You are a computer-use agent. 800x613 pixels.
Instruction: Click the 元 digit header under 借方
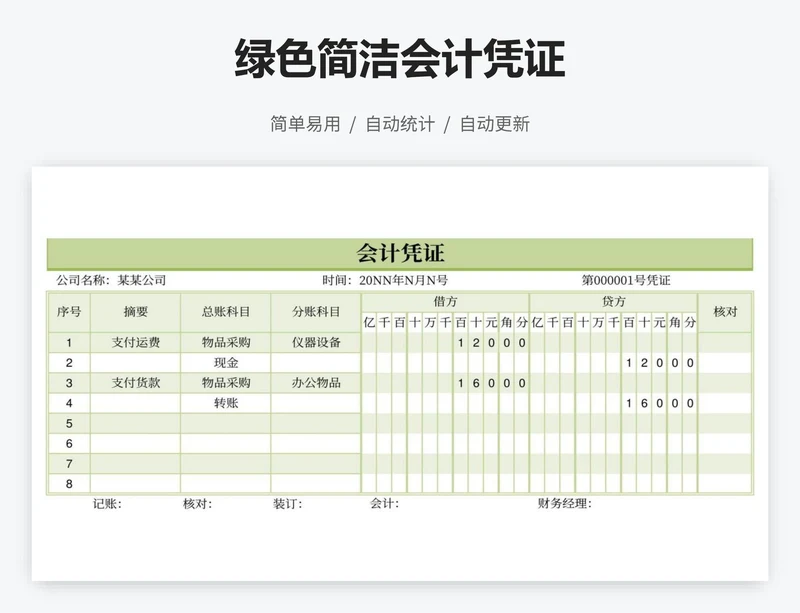point(491,322)
